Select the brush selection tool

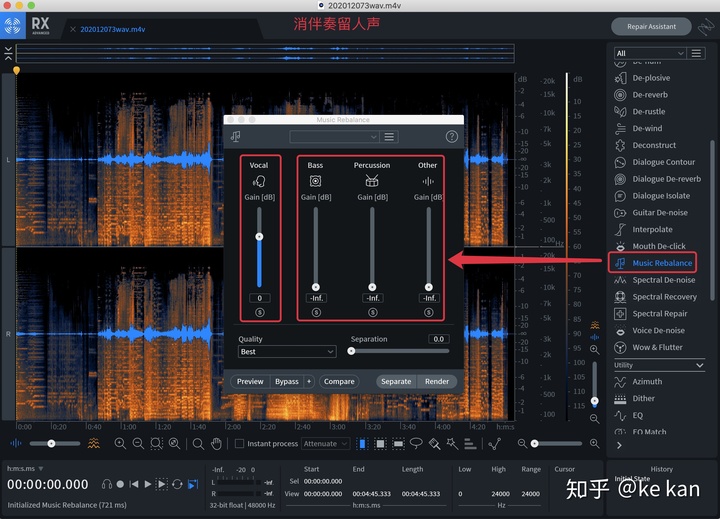click(x=434, y=443)
